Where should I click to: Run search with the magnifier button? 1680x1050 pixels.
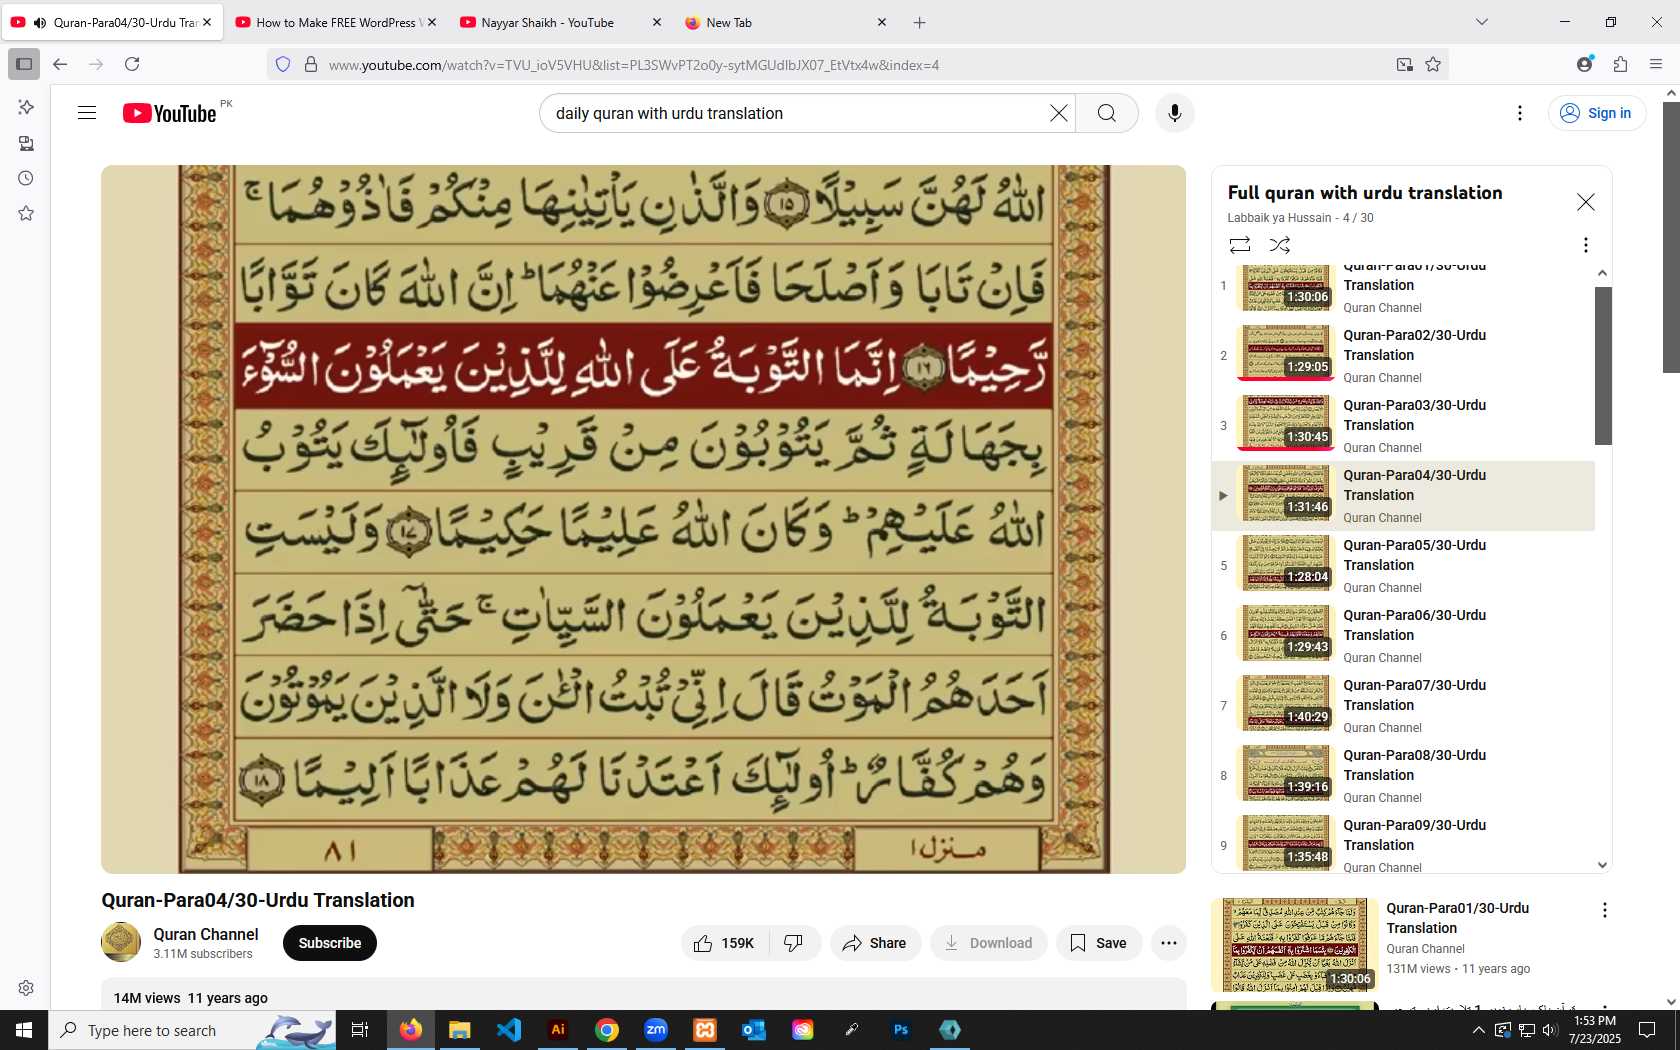[x=1106, y=113]
